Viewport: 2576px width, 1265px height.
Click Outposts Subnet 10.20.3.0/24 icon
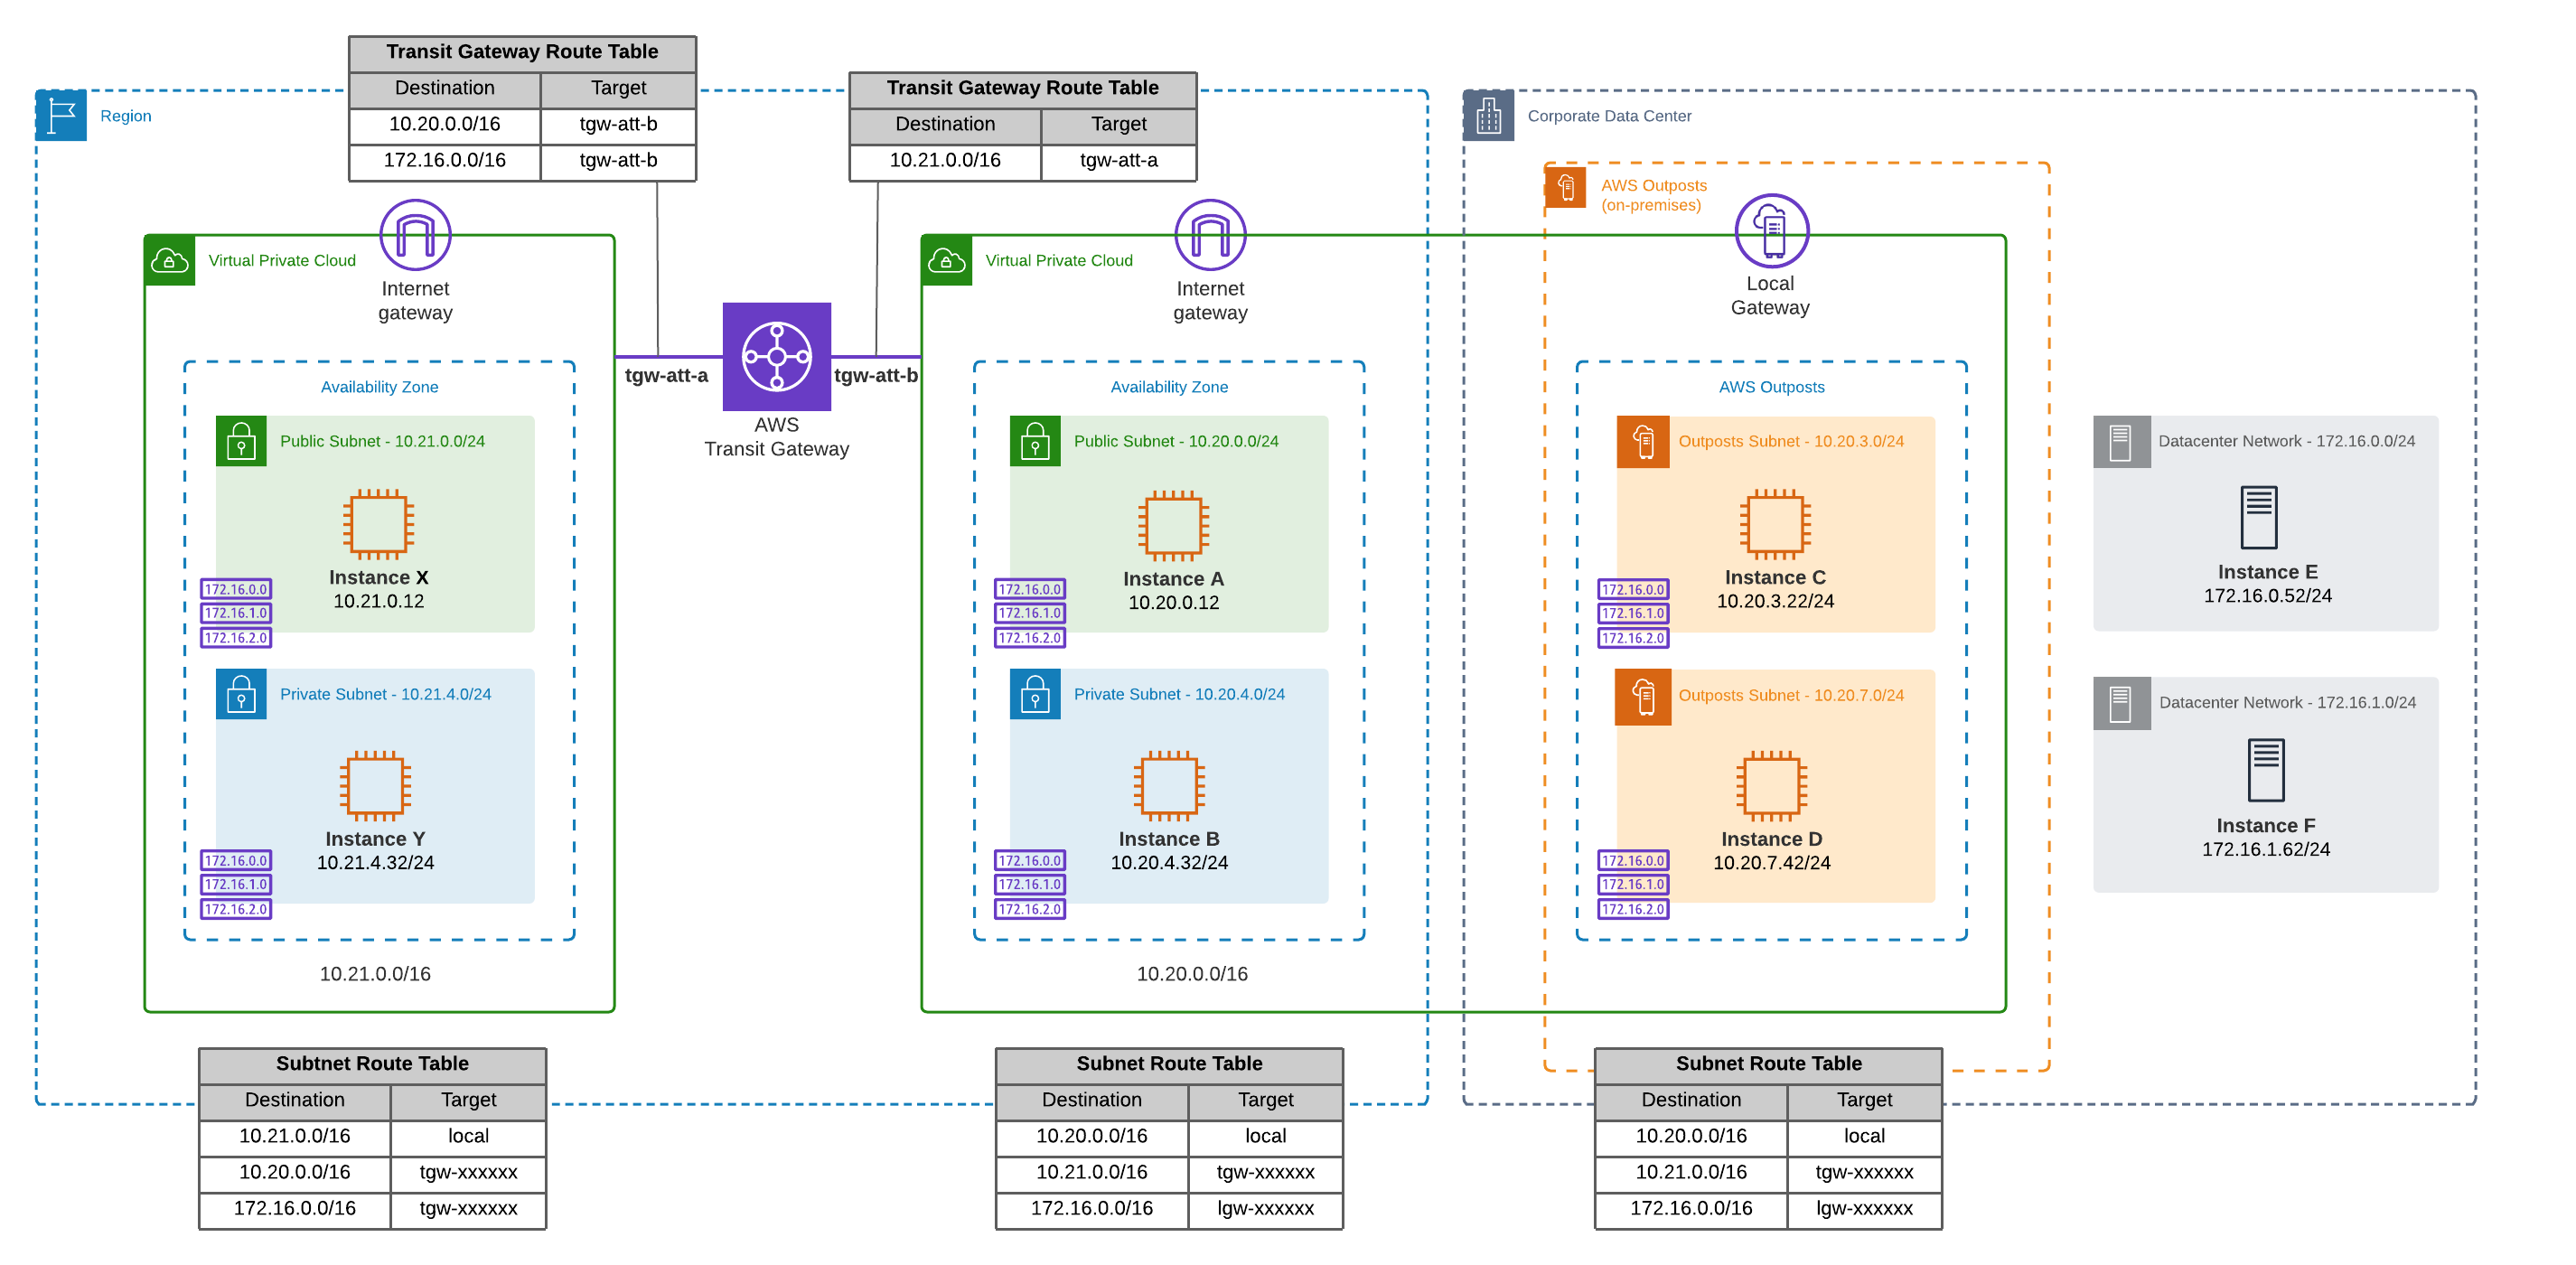[x=1643, y=441]
